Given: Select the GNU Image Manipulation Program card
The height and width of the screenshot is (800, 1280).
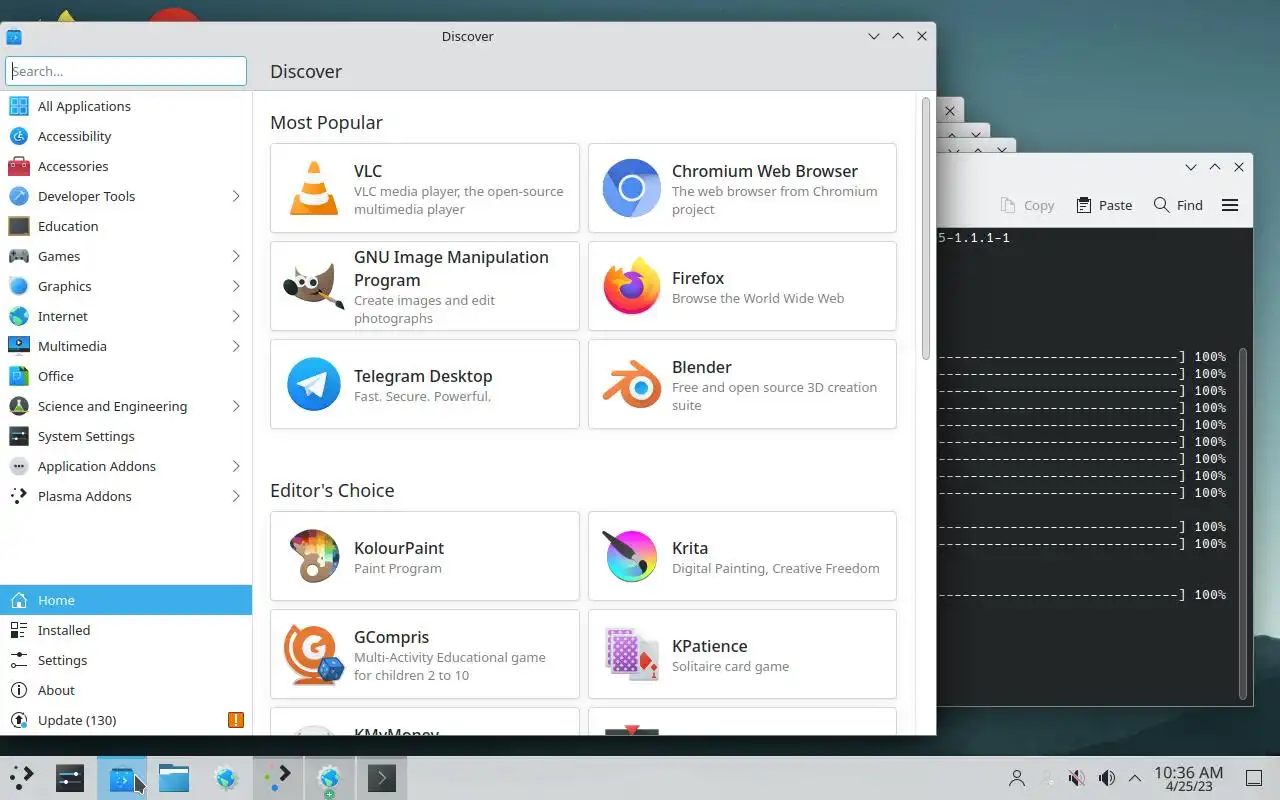Looking at the screenshot, I should point(425,286).
